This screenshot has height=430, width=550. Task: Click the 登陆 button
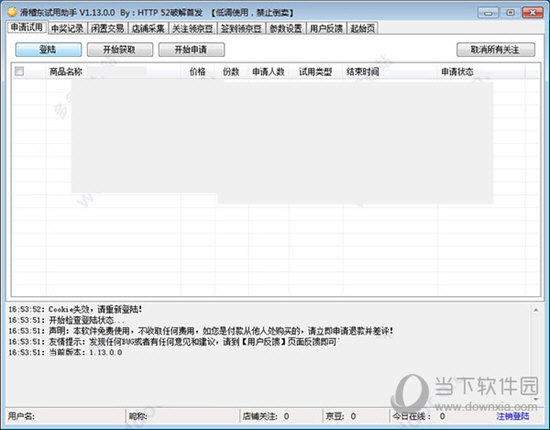click(x=48, y=49)
